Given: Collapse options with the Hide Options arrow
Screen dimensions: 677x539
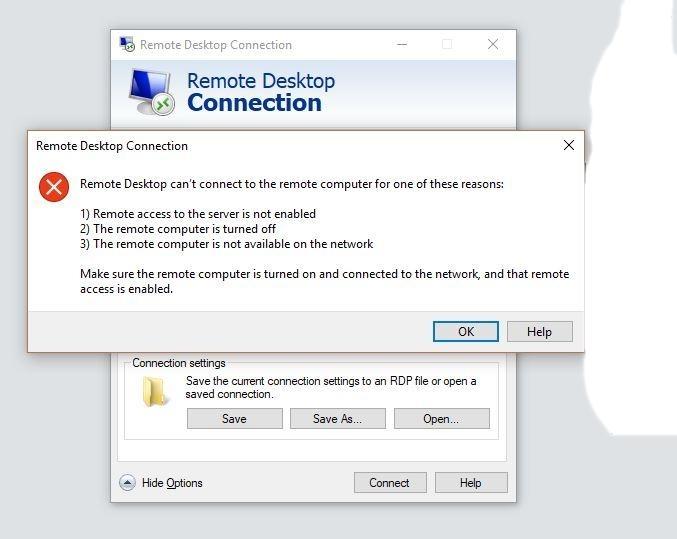Looking at the screenshot, I should click(x=127, y=482).
